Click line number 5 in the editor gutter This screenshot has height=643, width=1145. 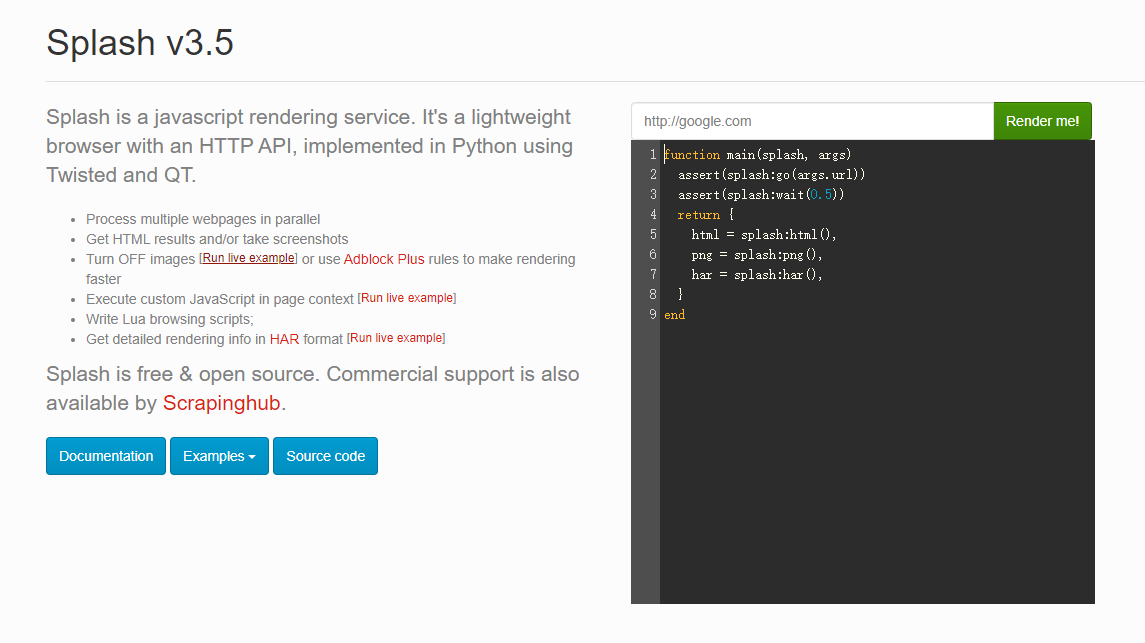tap(652, 234)
